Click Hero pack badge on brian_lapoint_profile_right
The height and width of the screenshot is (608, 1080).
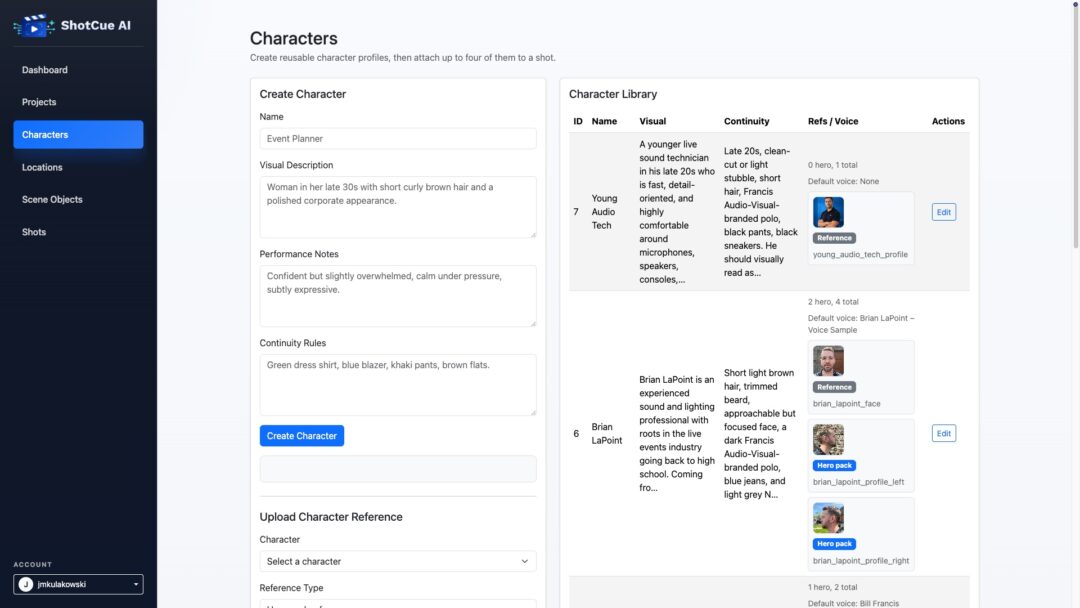coord(834,544)
